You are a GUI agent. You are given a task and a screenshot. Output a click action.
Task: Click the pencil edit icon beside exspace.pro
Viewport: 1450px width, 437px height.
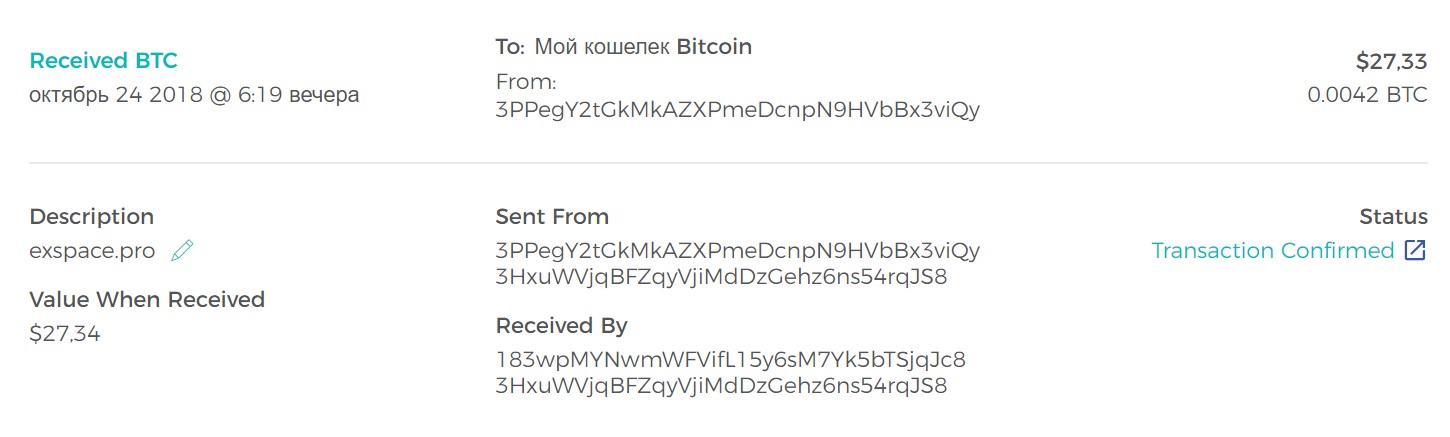click(x=182, y=251)
